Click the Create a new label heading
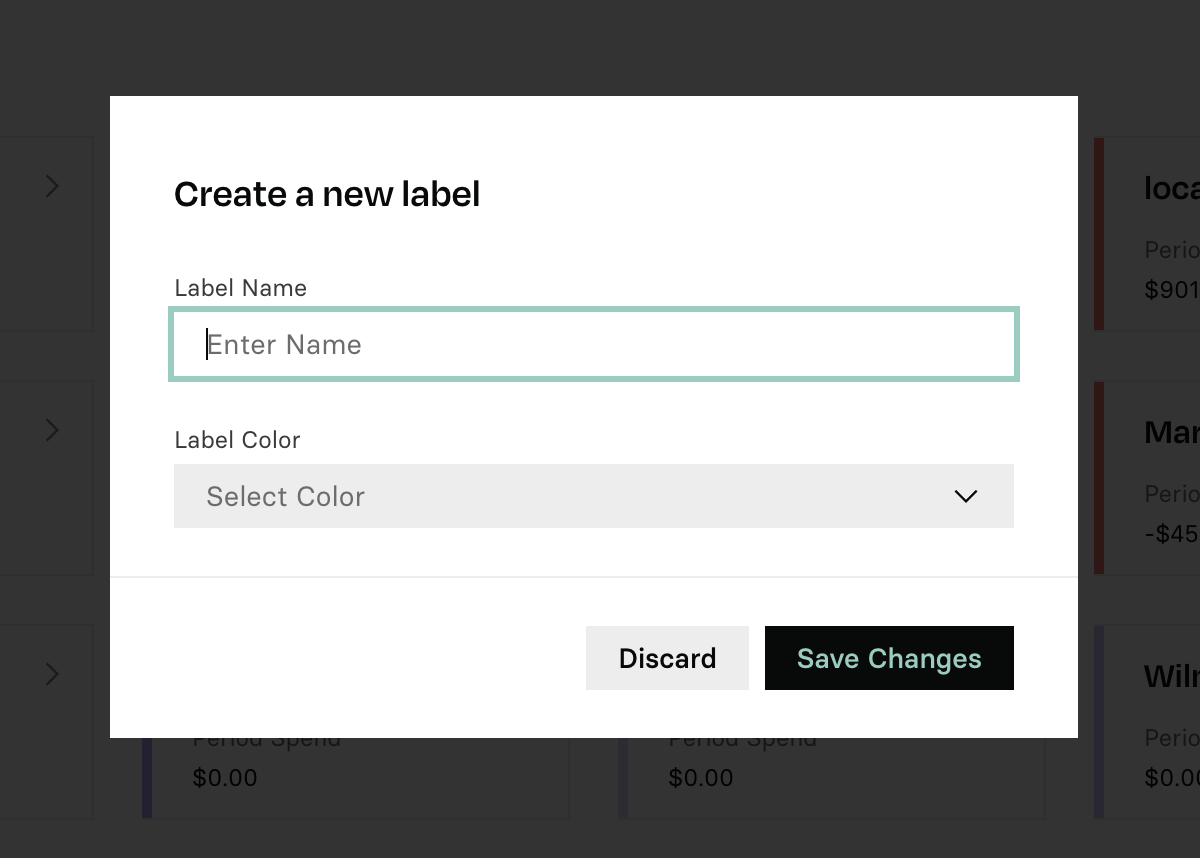This screenshot has width=1200, height=858. [x=327, y=194]
